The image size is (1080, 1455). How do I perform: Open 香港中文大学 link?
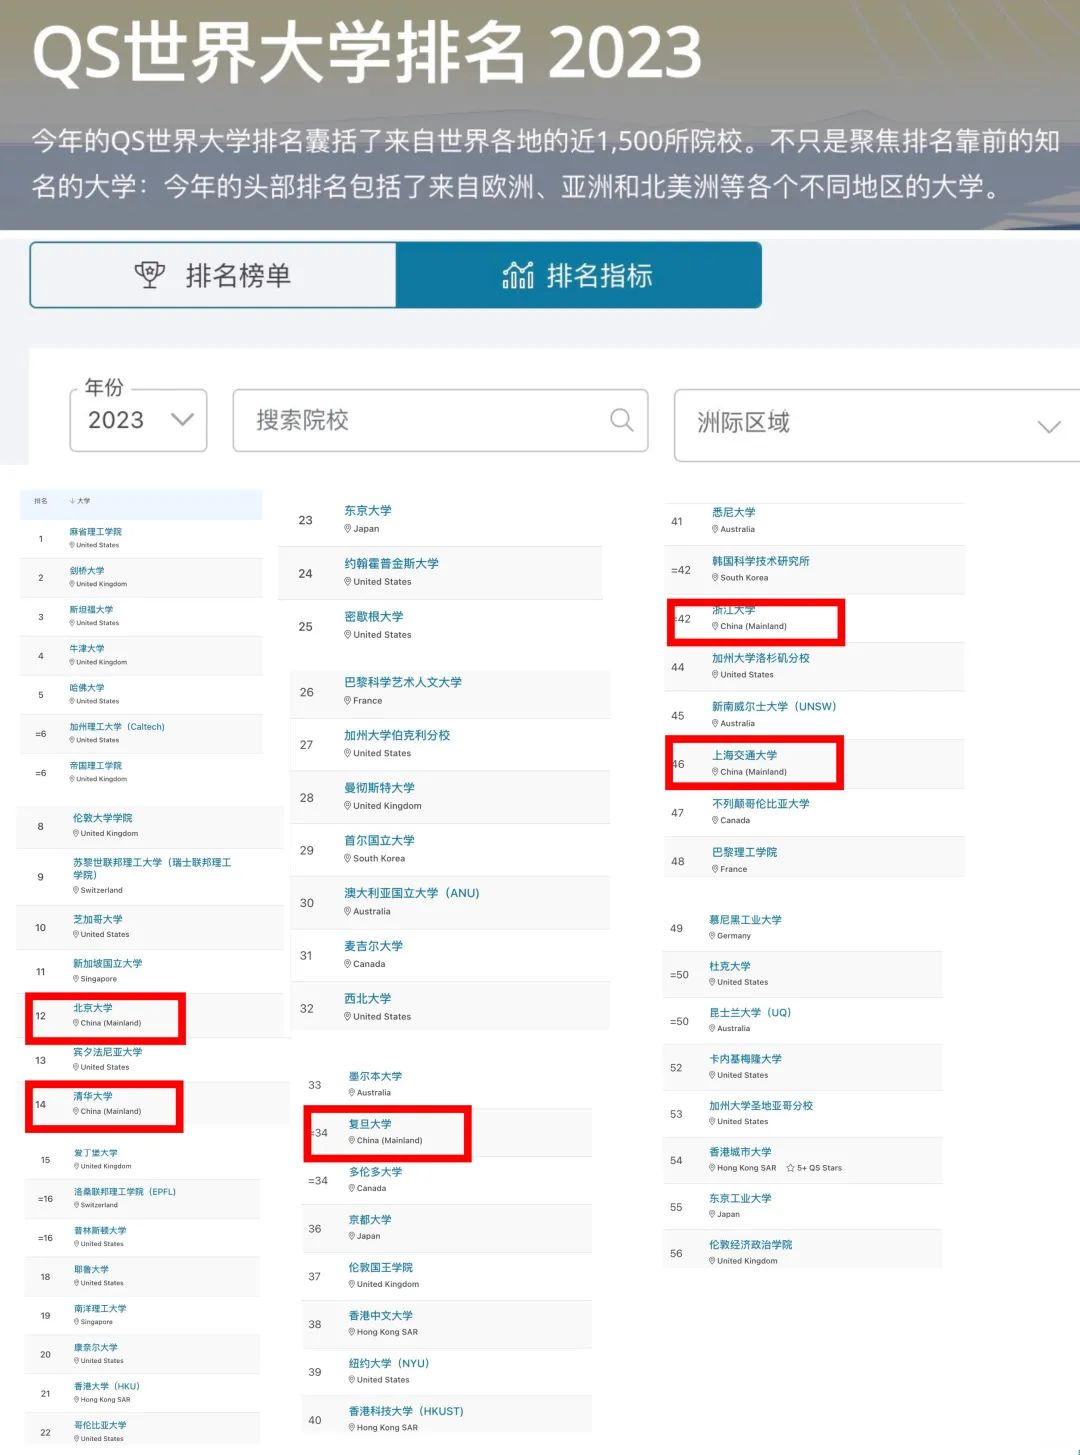[381, 1316]
